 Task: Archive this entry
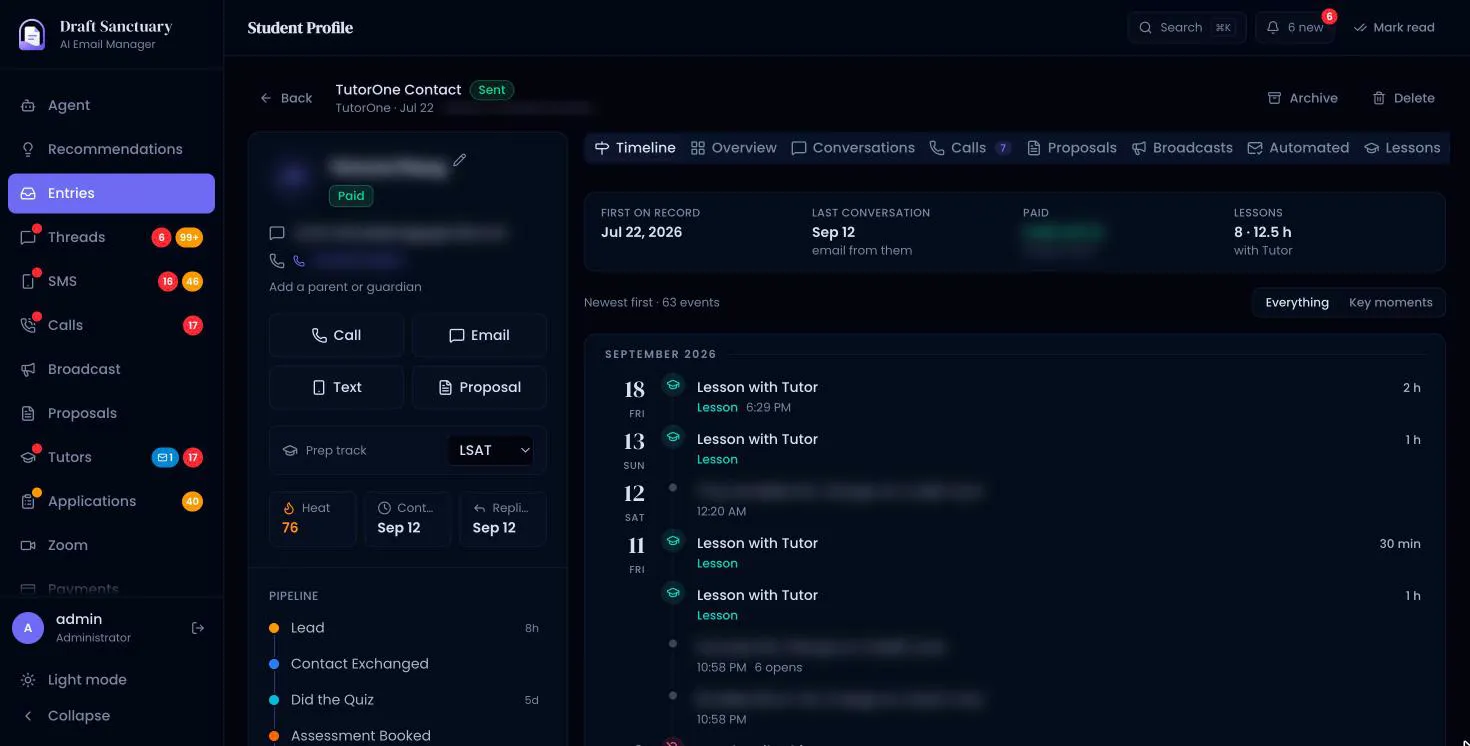click(x=1303, y=98)
